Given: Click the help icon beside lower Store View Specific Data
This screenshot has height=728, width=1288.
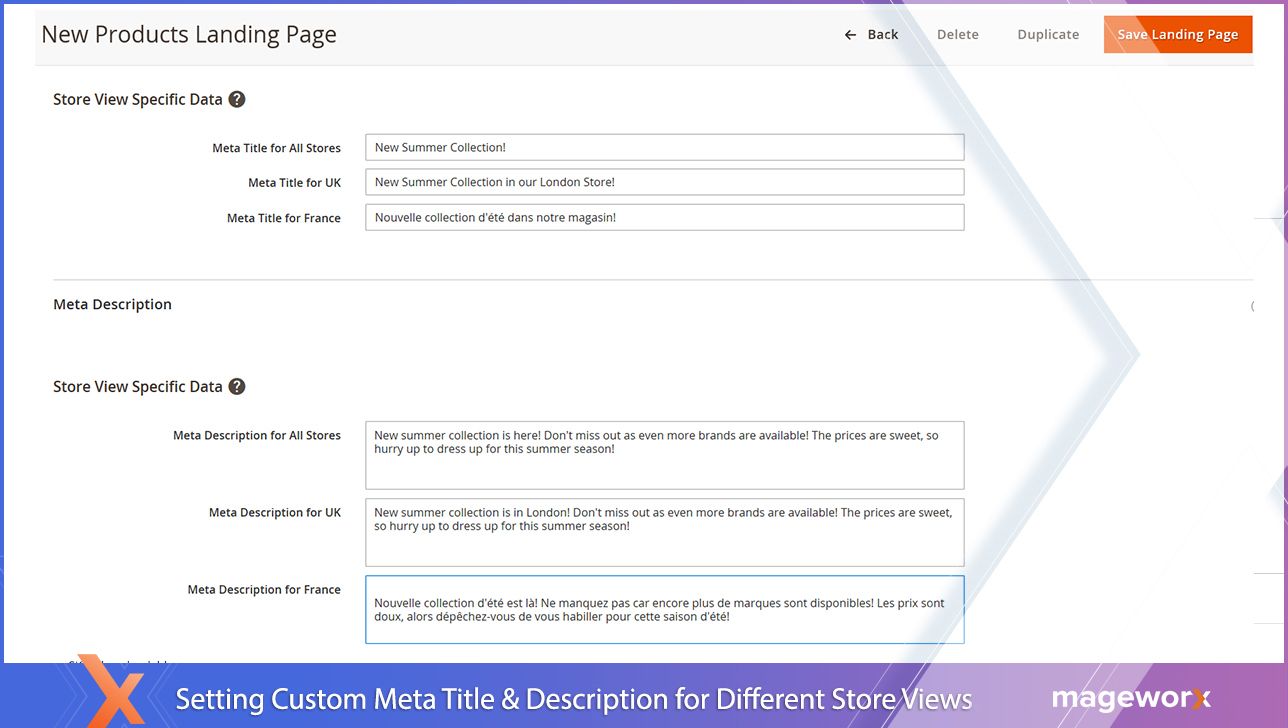Looking at the screenshot, I should pos(237,386).
